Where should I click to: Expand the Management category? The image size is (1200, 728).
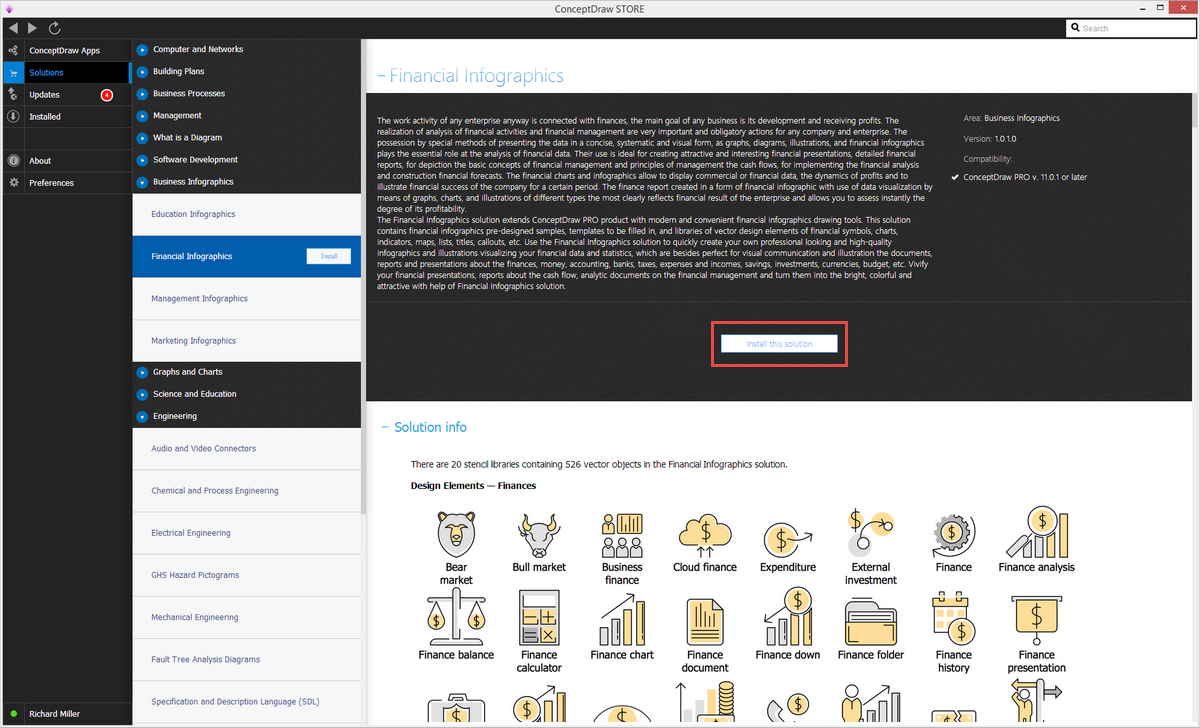click(143, 115)
